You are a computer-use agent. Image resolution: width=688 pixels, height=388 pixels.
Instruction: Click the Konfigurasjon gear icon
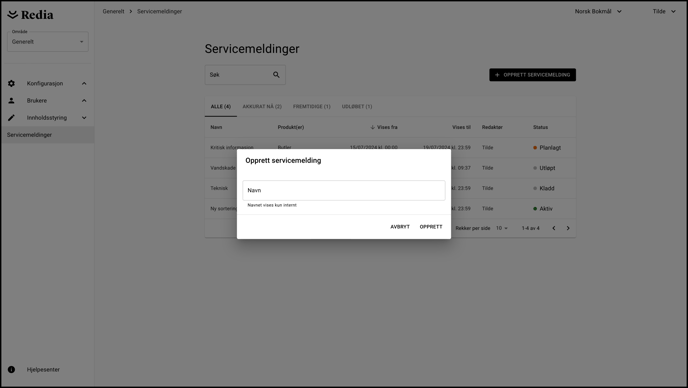[11, 83]
